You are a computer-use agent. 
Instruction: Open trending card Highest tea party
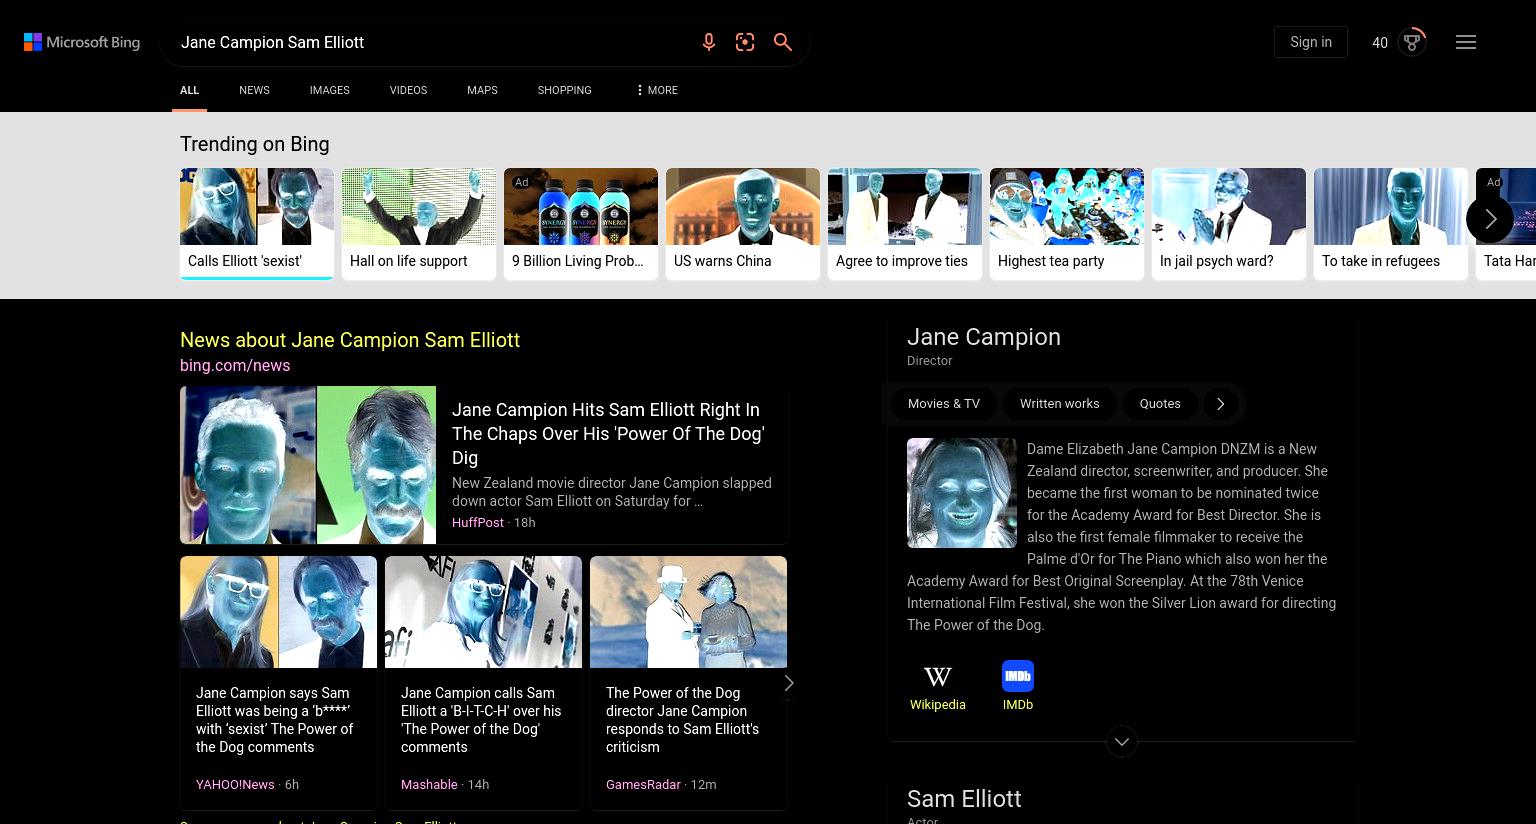(x=1067, y=223)
